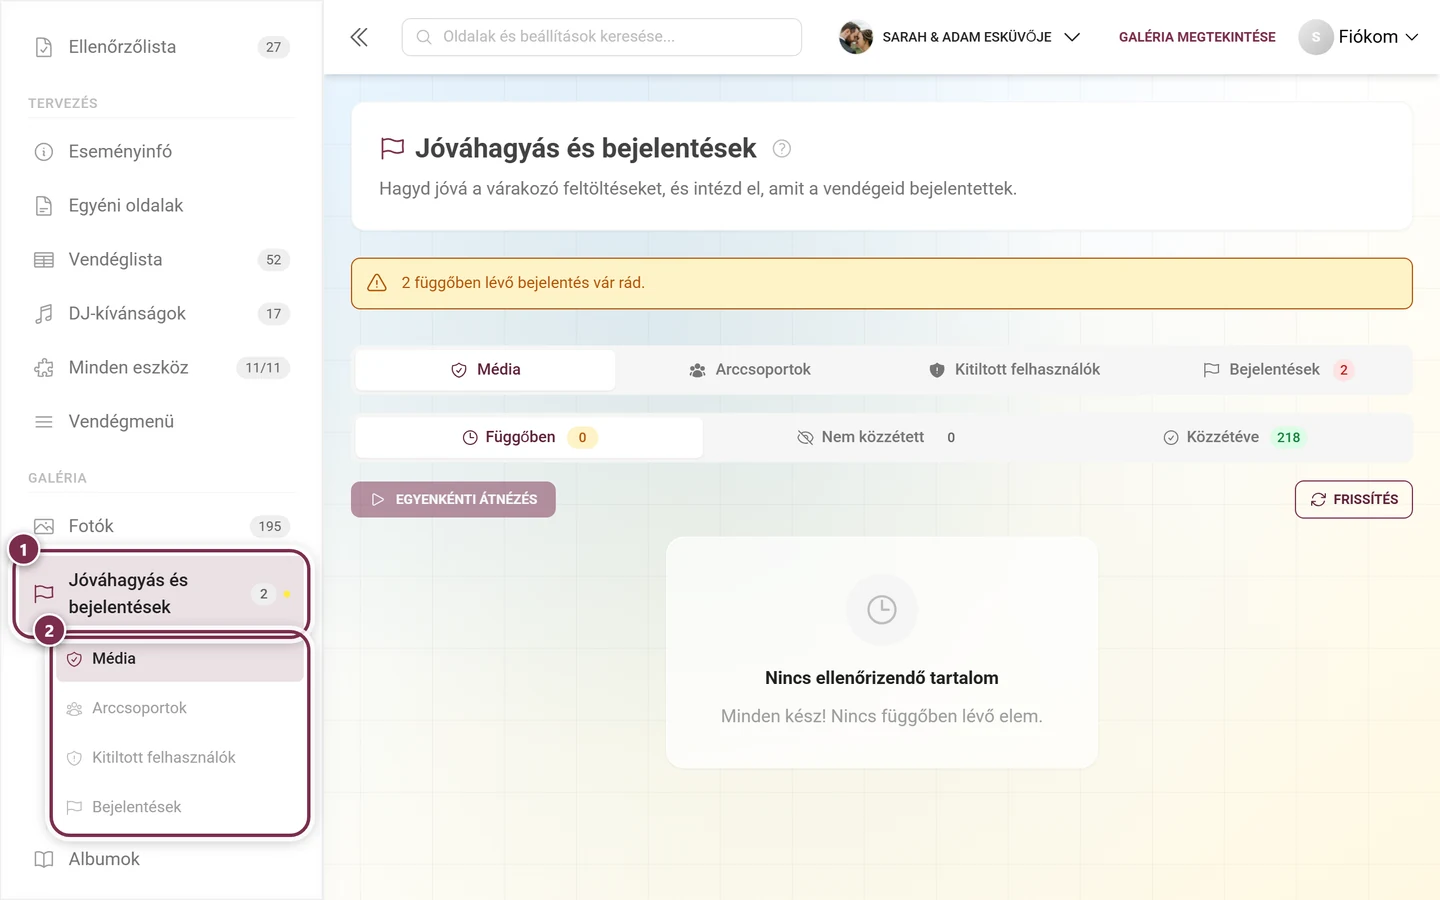This screenshot has width=1440, height=900.
Task: Open the Kitiltott felhasználók tab
Action: point(1014,370)
